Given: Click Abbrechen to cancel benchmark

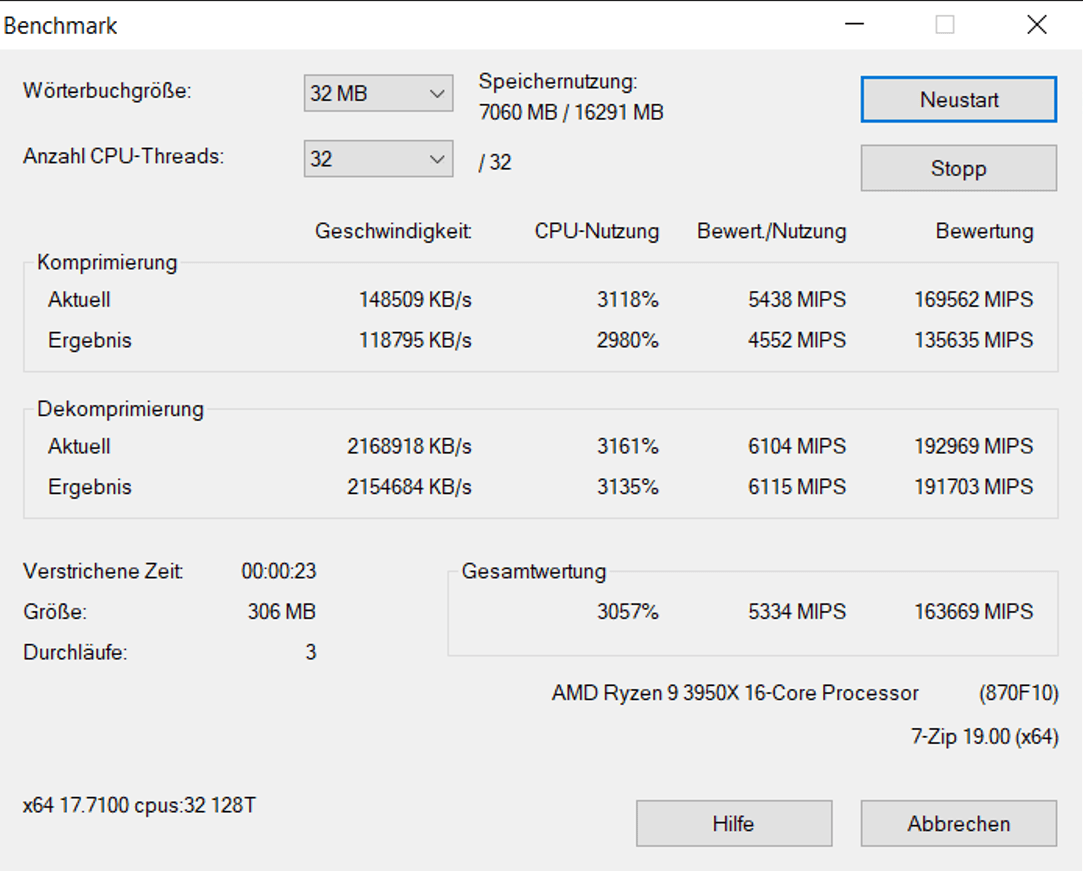Looking at the screenshot, I should point(958,824).
